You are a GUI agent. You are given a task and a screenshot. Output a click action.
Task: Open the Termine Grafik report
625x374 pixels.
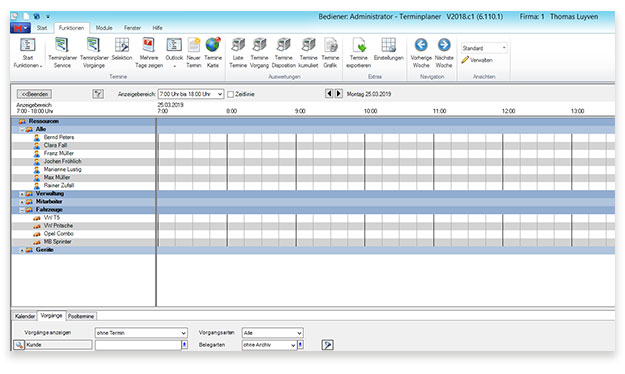330,53
